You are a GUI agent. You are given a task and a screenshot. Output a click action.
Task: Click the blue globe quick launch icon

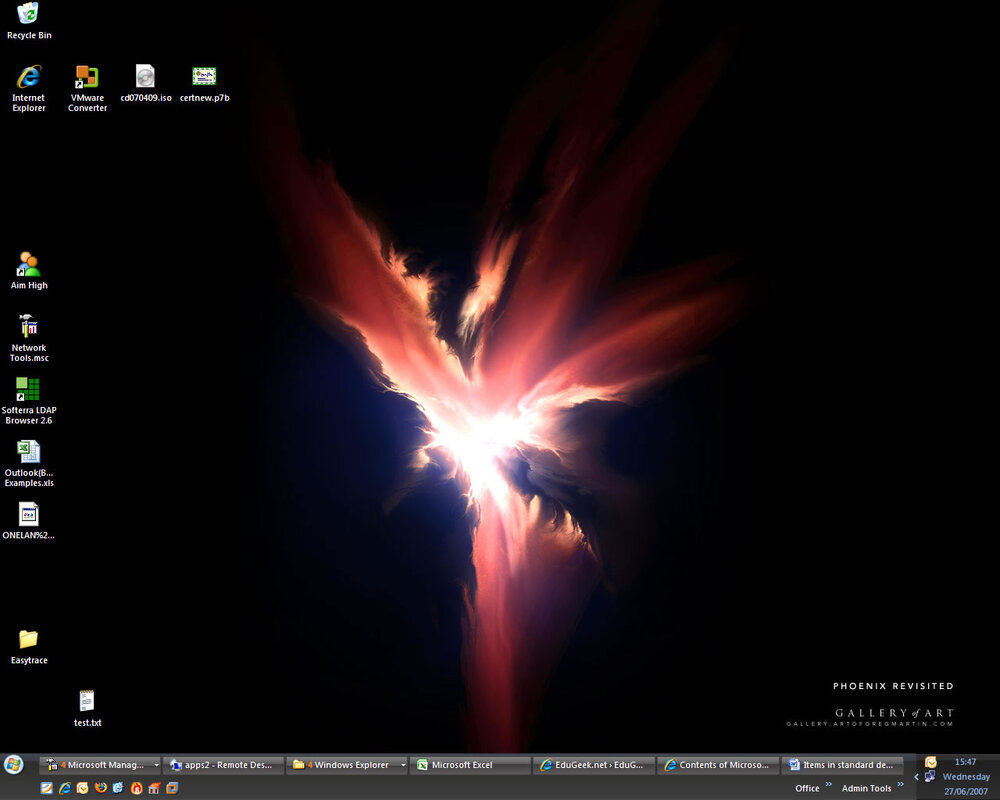click(118, 788)
